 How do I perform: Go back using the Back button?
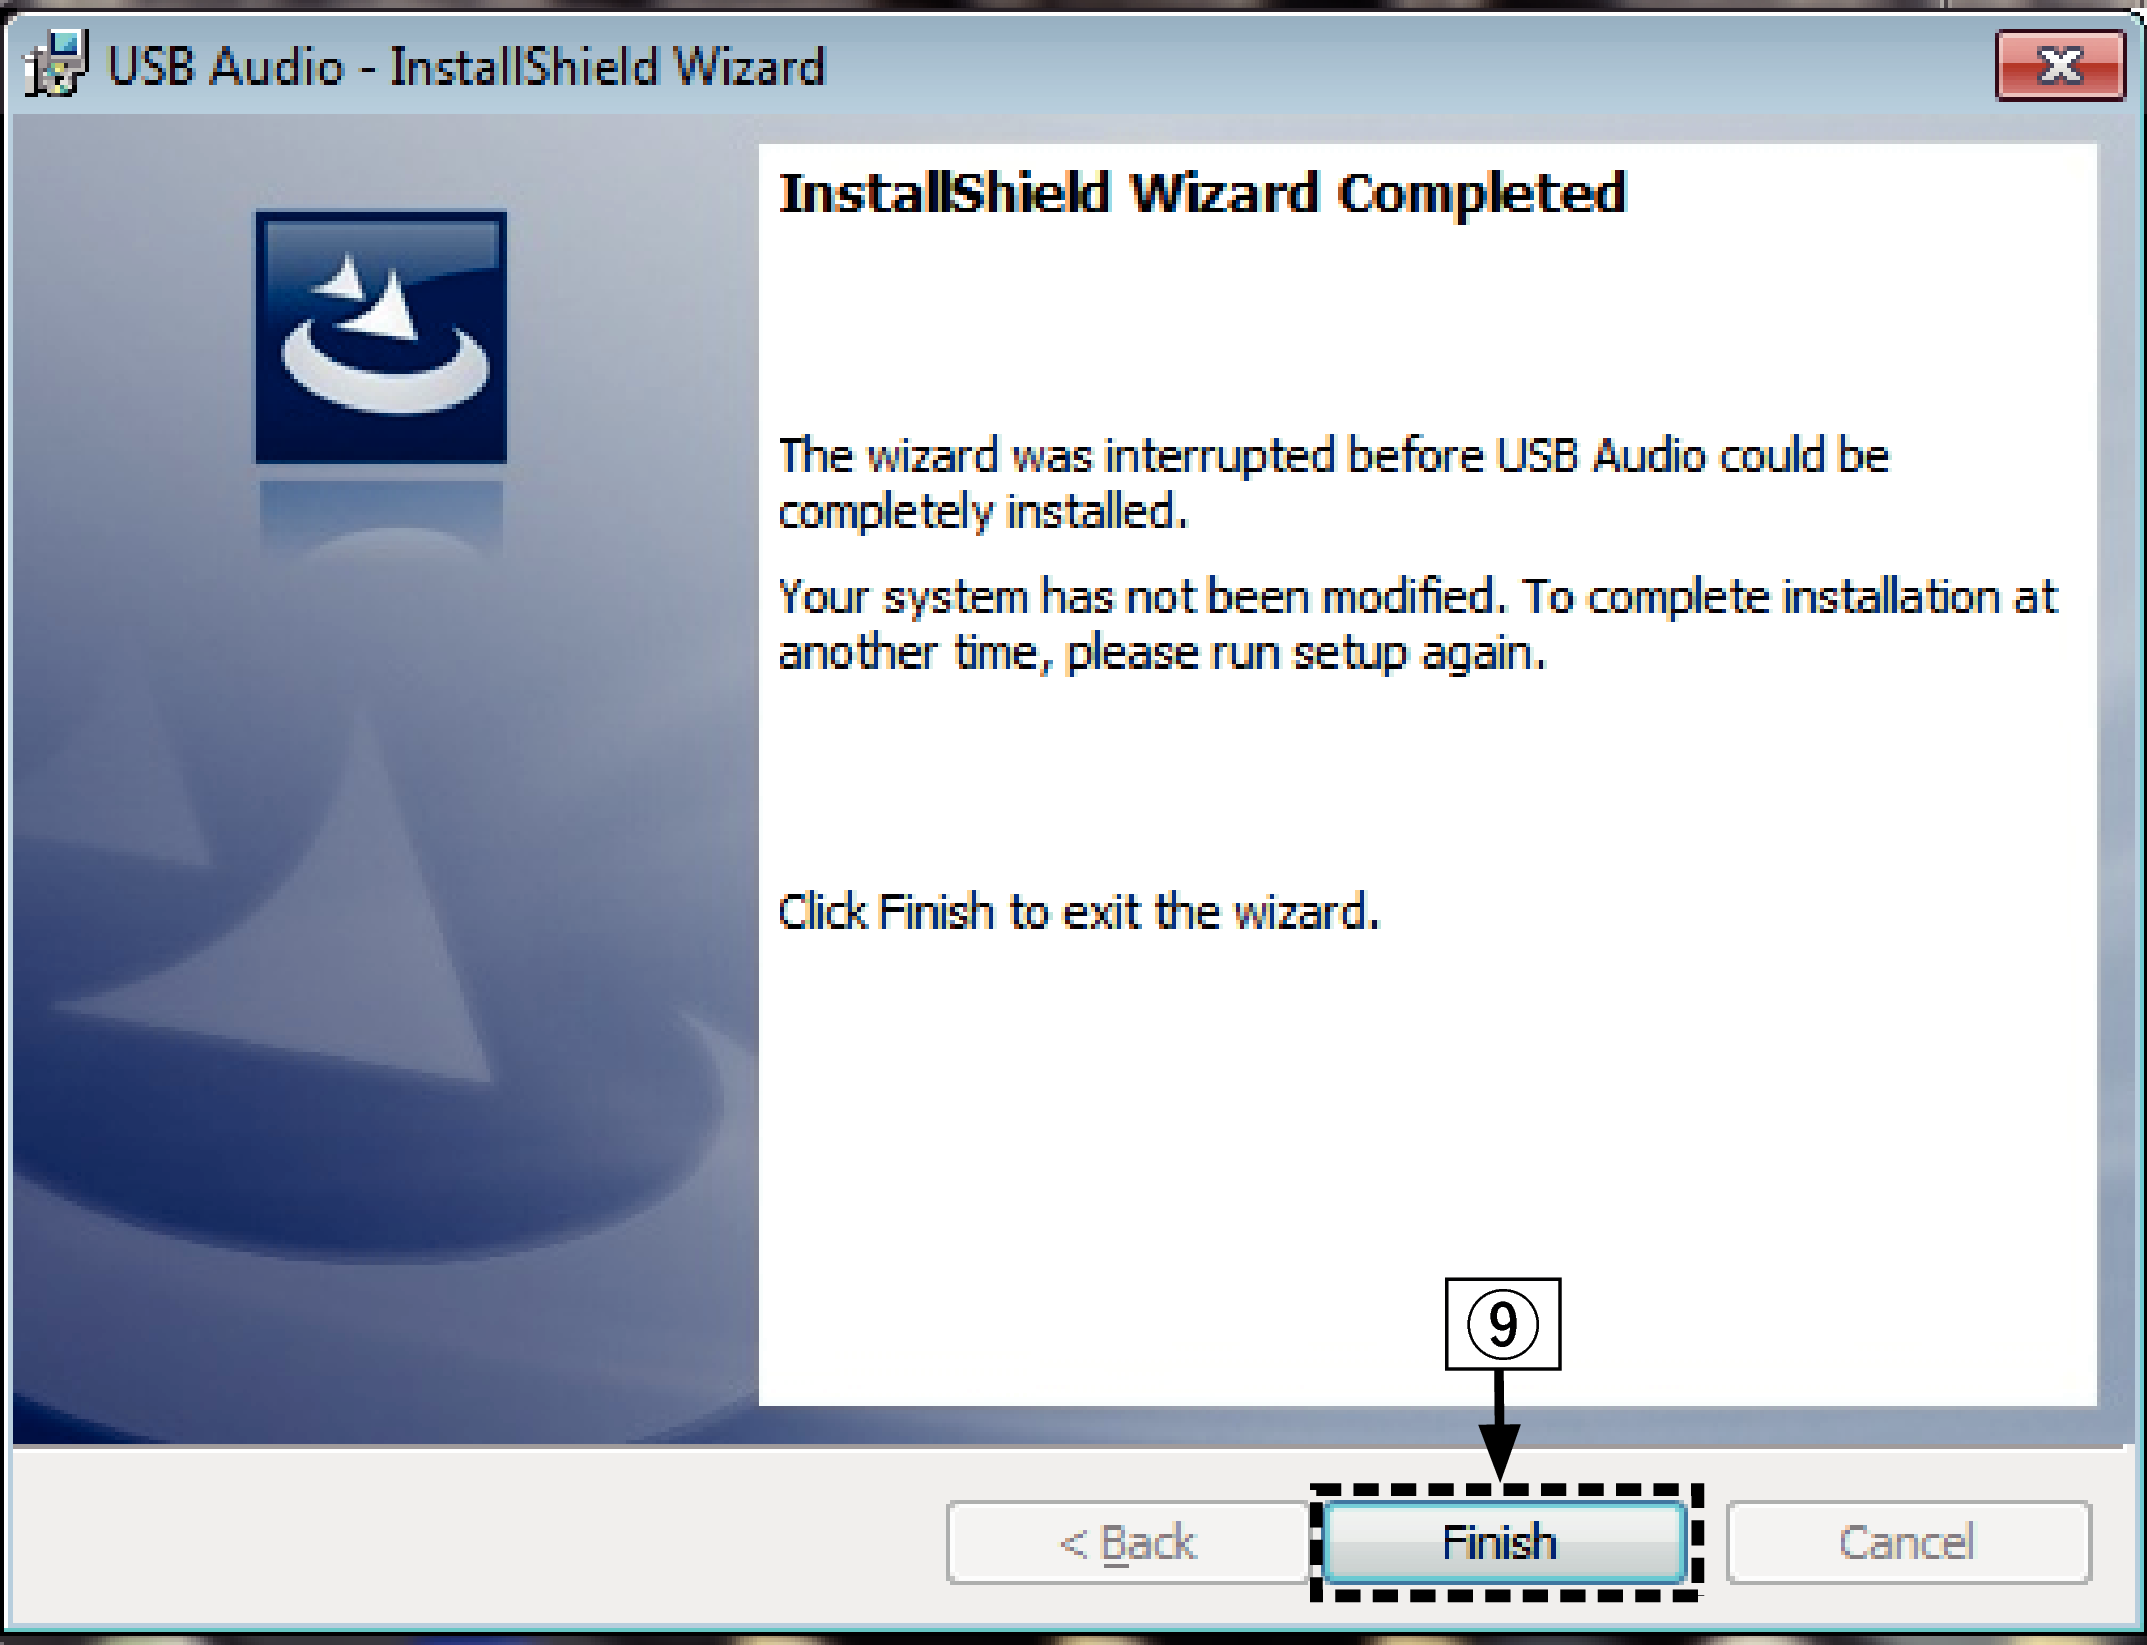[x=1128, y=1542]
